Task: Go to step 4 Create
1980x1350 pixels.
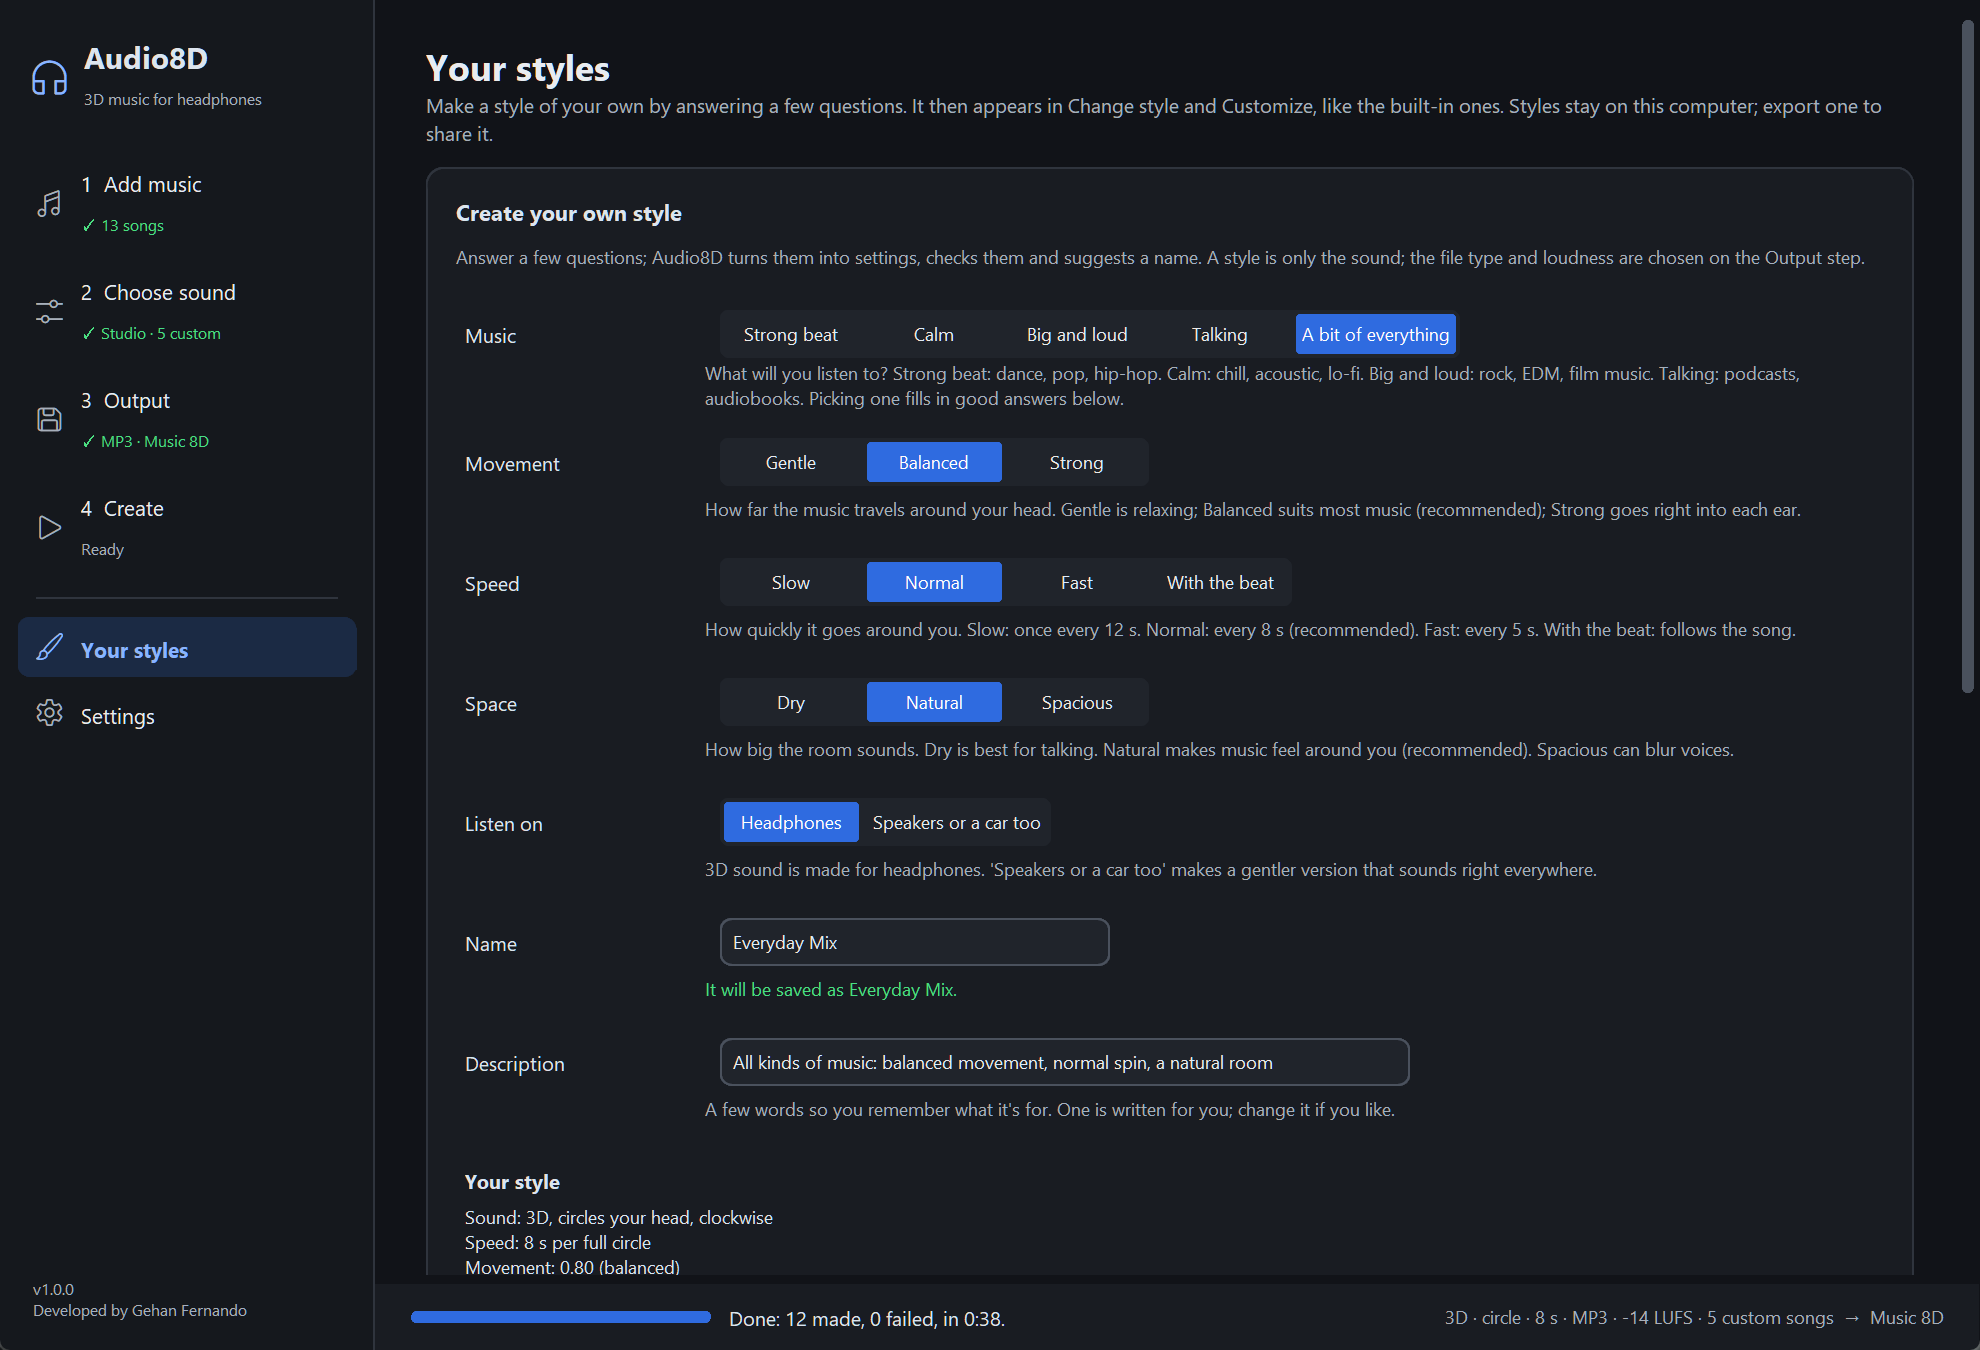Action: tap(187, 528)
